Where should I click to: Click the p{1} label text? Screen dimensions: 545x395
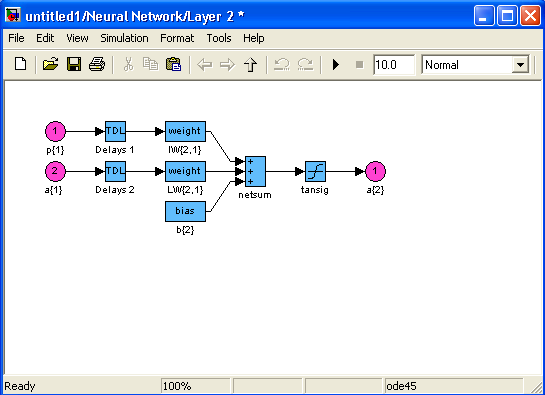[x=55, y=150]
